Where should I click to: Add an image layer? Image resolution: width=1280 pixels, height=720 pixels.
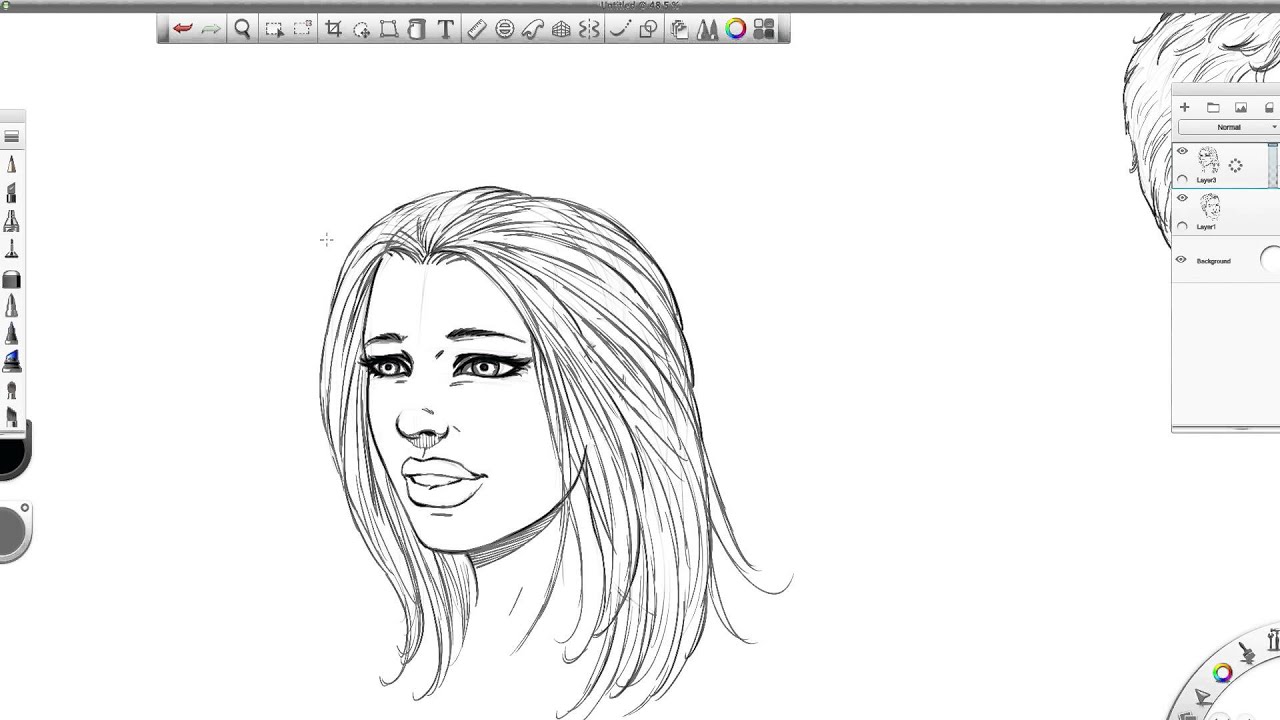click(1241, 107)
